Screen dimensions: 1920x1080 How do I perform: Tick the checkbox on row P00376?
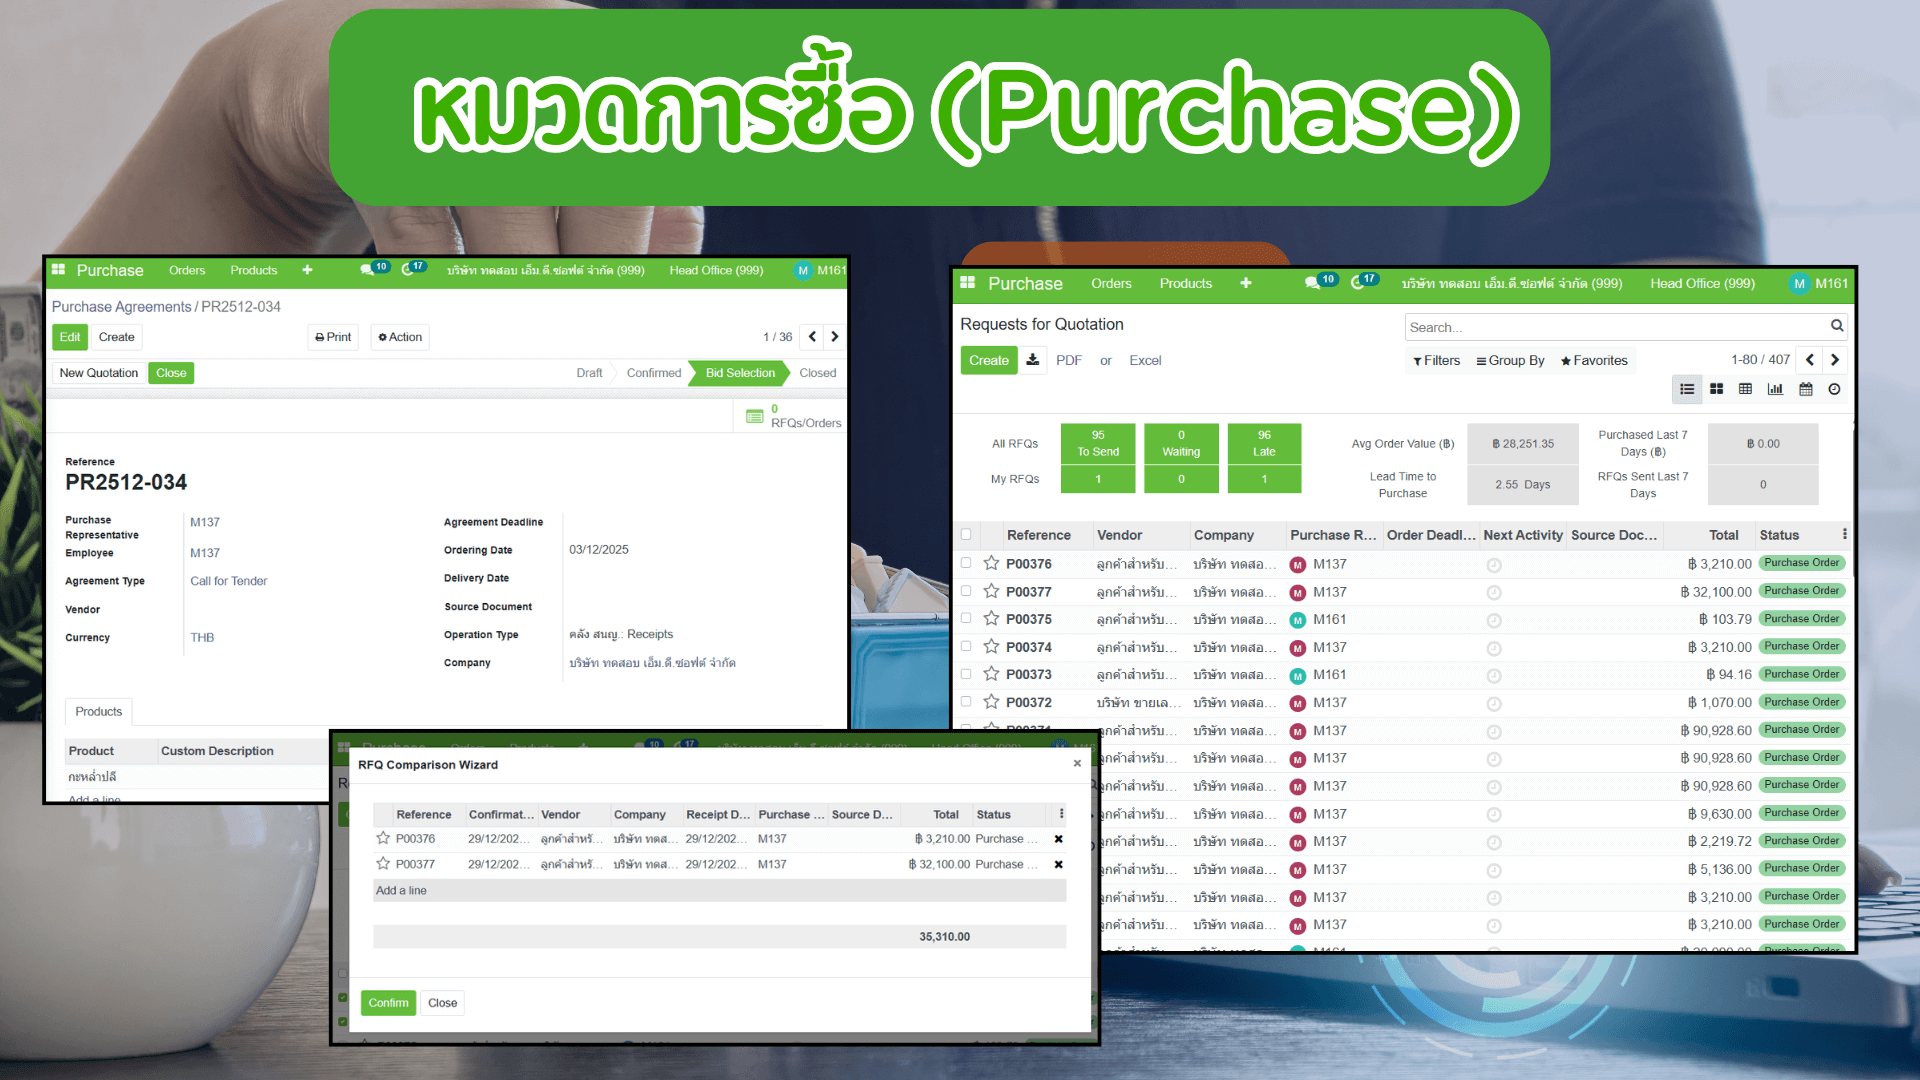point(966,562)
